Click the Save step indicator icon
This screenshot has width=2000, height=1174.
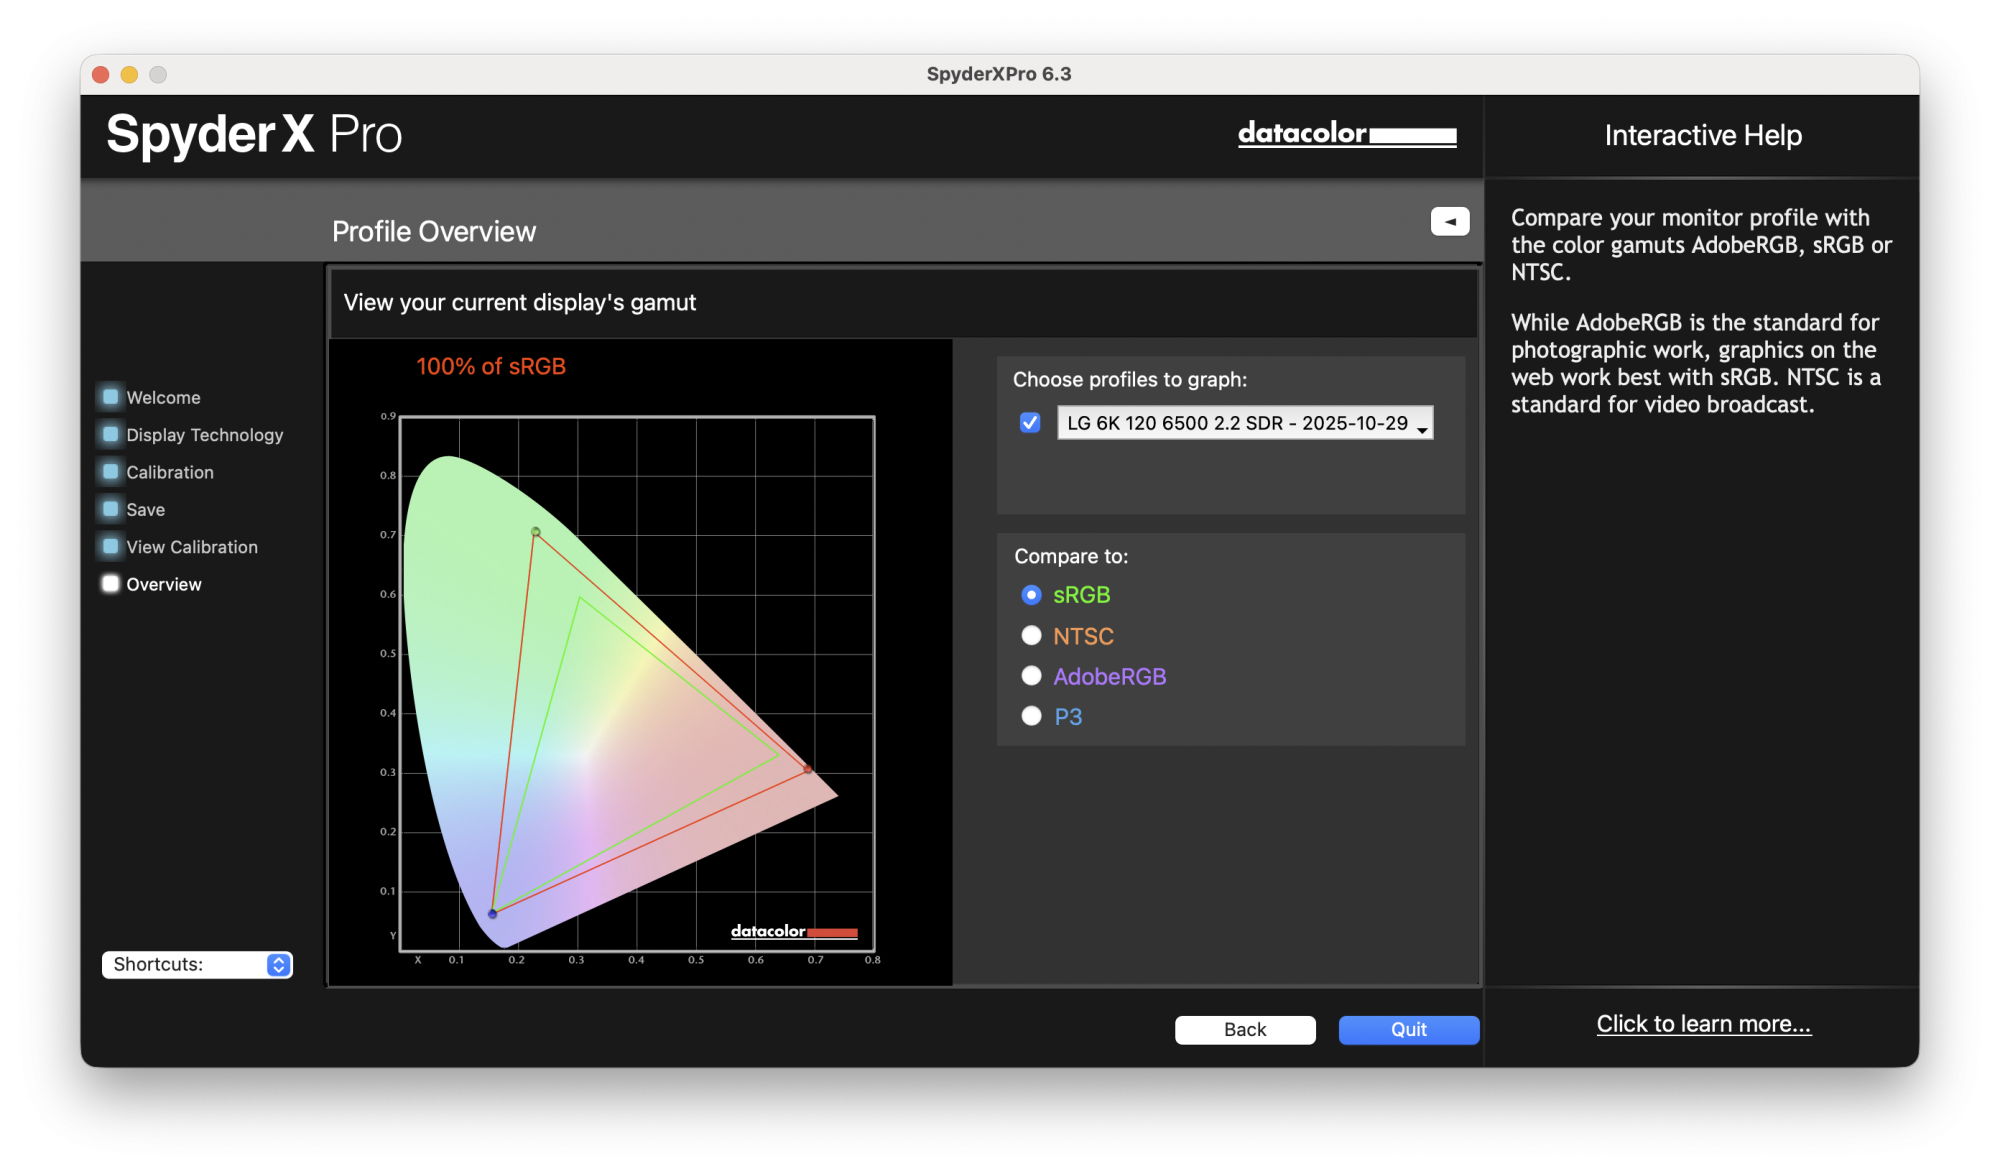(x=110, y=509)
